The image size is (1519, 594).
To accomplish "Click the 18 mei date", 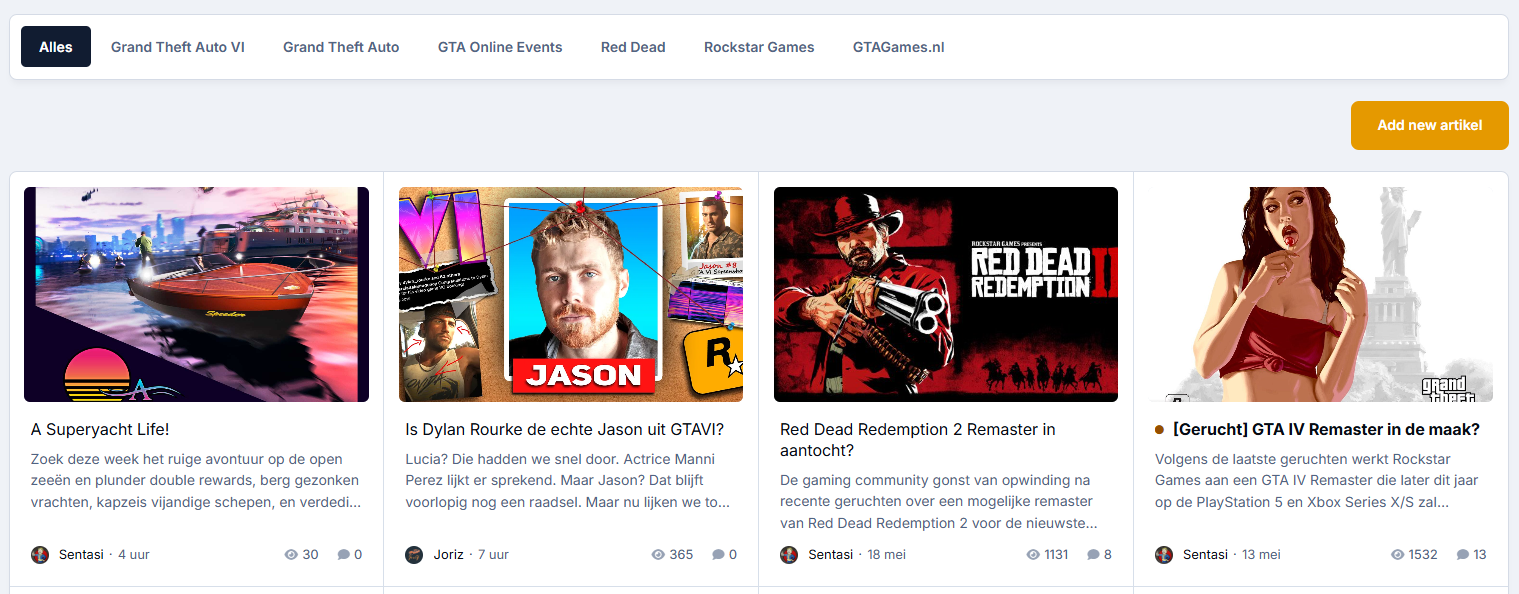I will 887,554.
